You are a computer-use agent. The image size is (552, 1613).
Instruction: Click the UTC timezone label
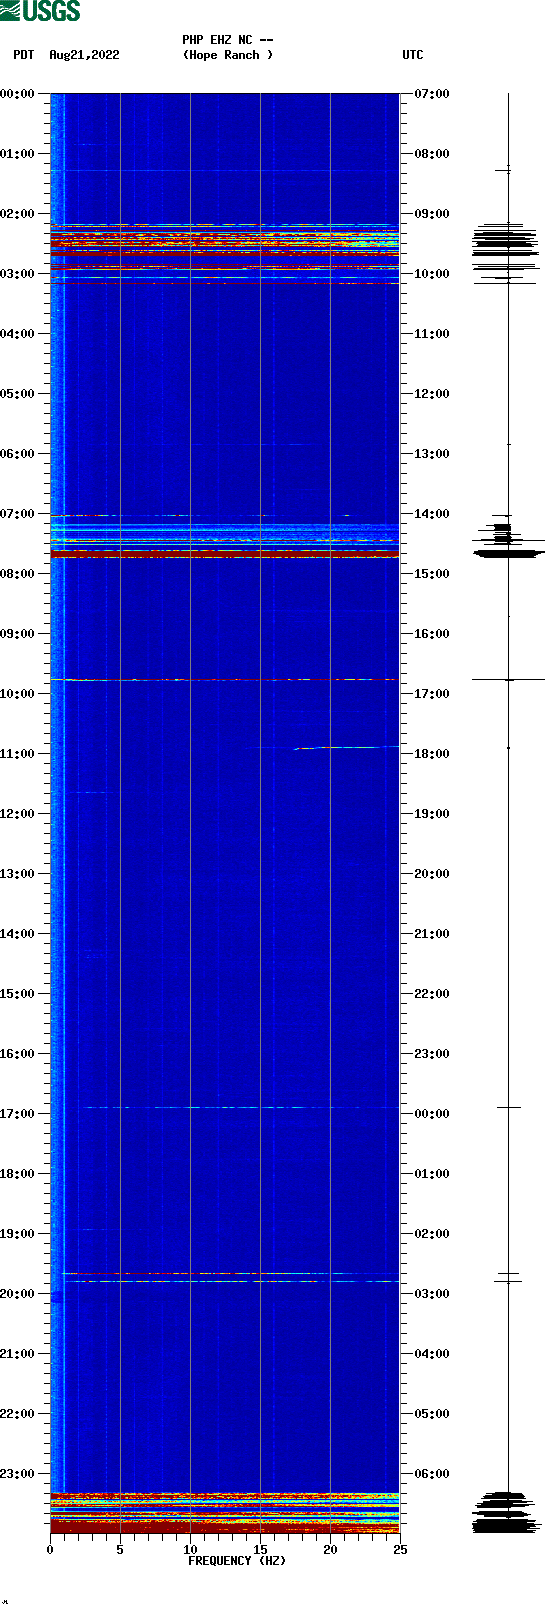click(413, 55)
